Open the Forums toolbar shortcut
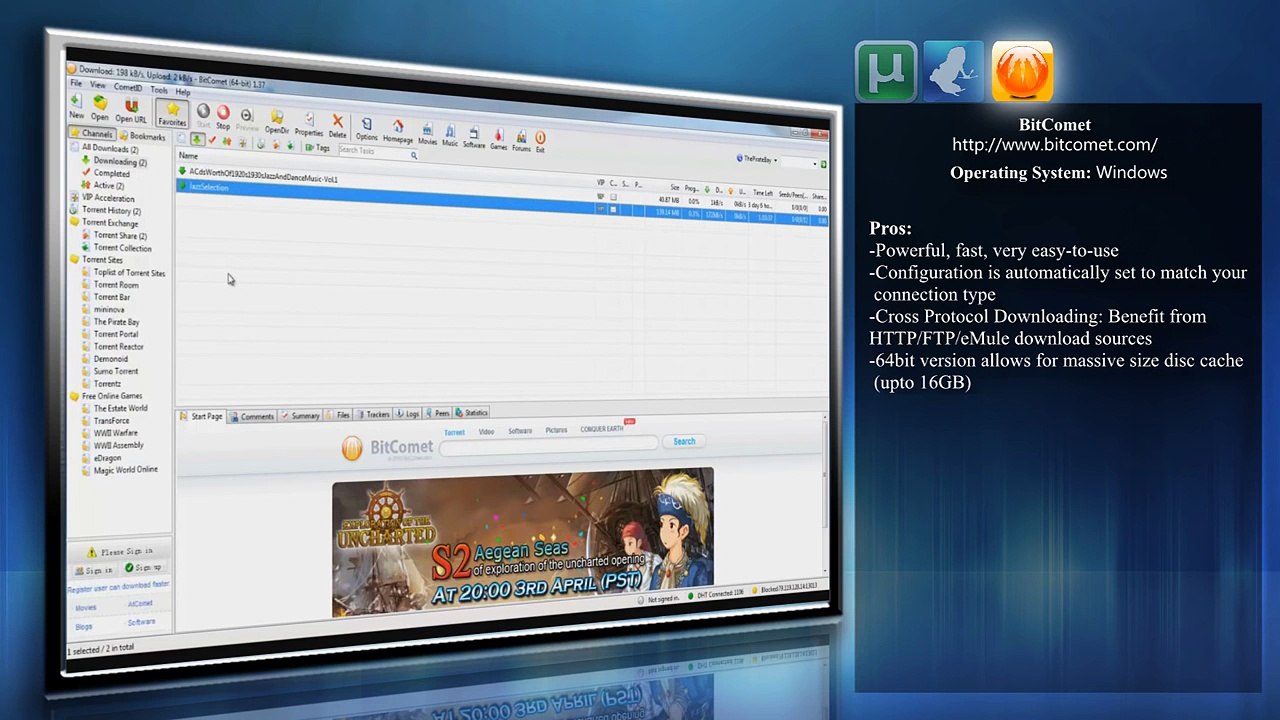 tap(521, 139)
